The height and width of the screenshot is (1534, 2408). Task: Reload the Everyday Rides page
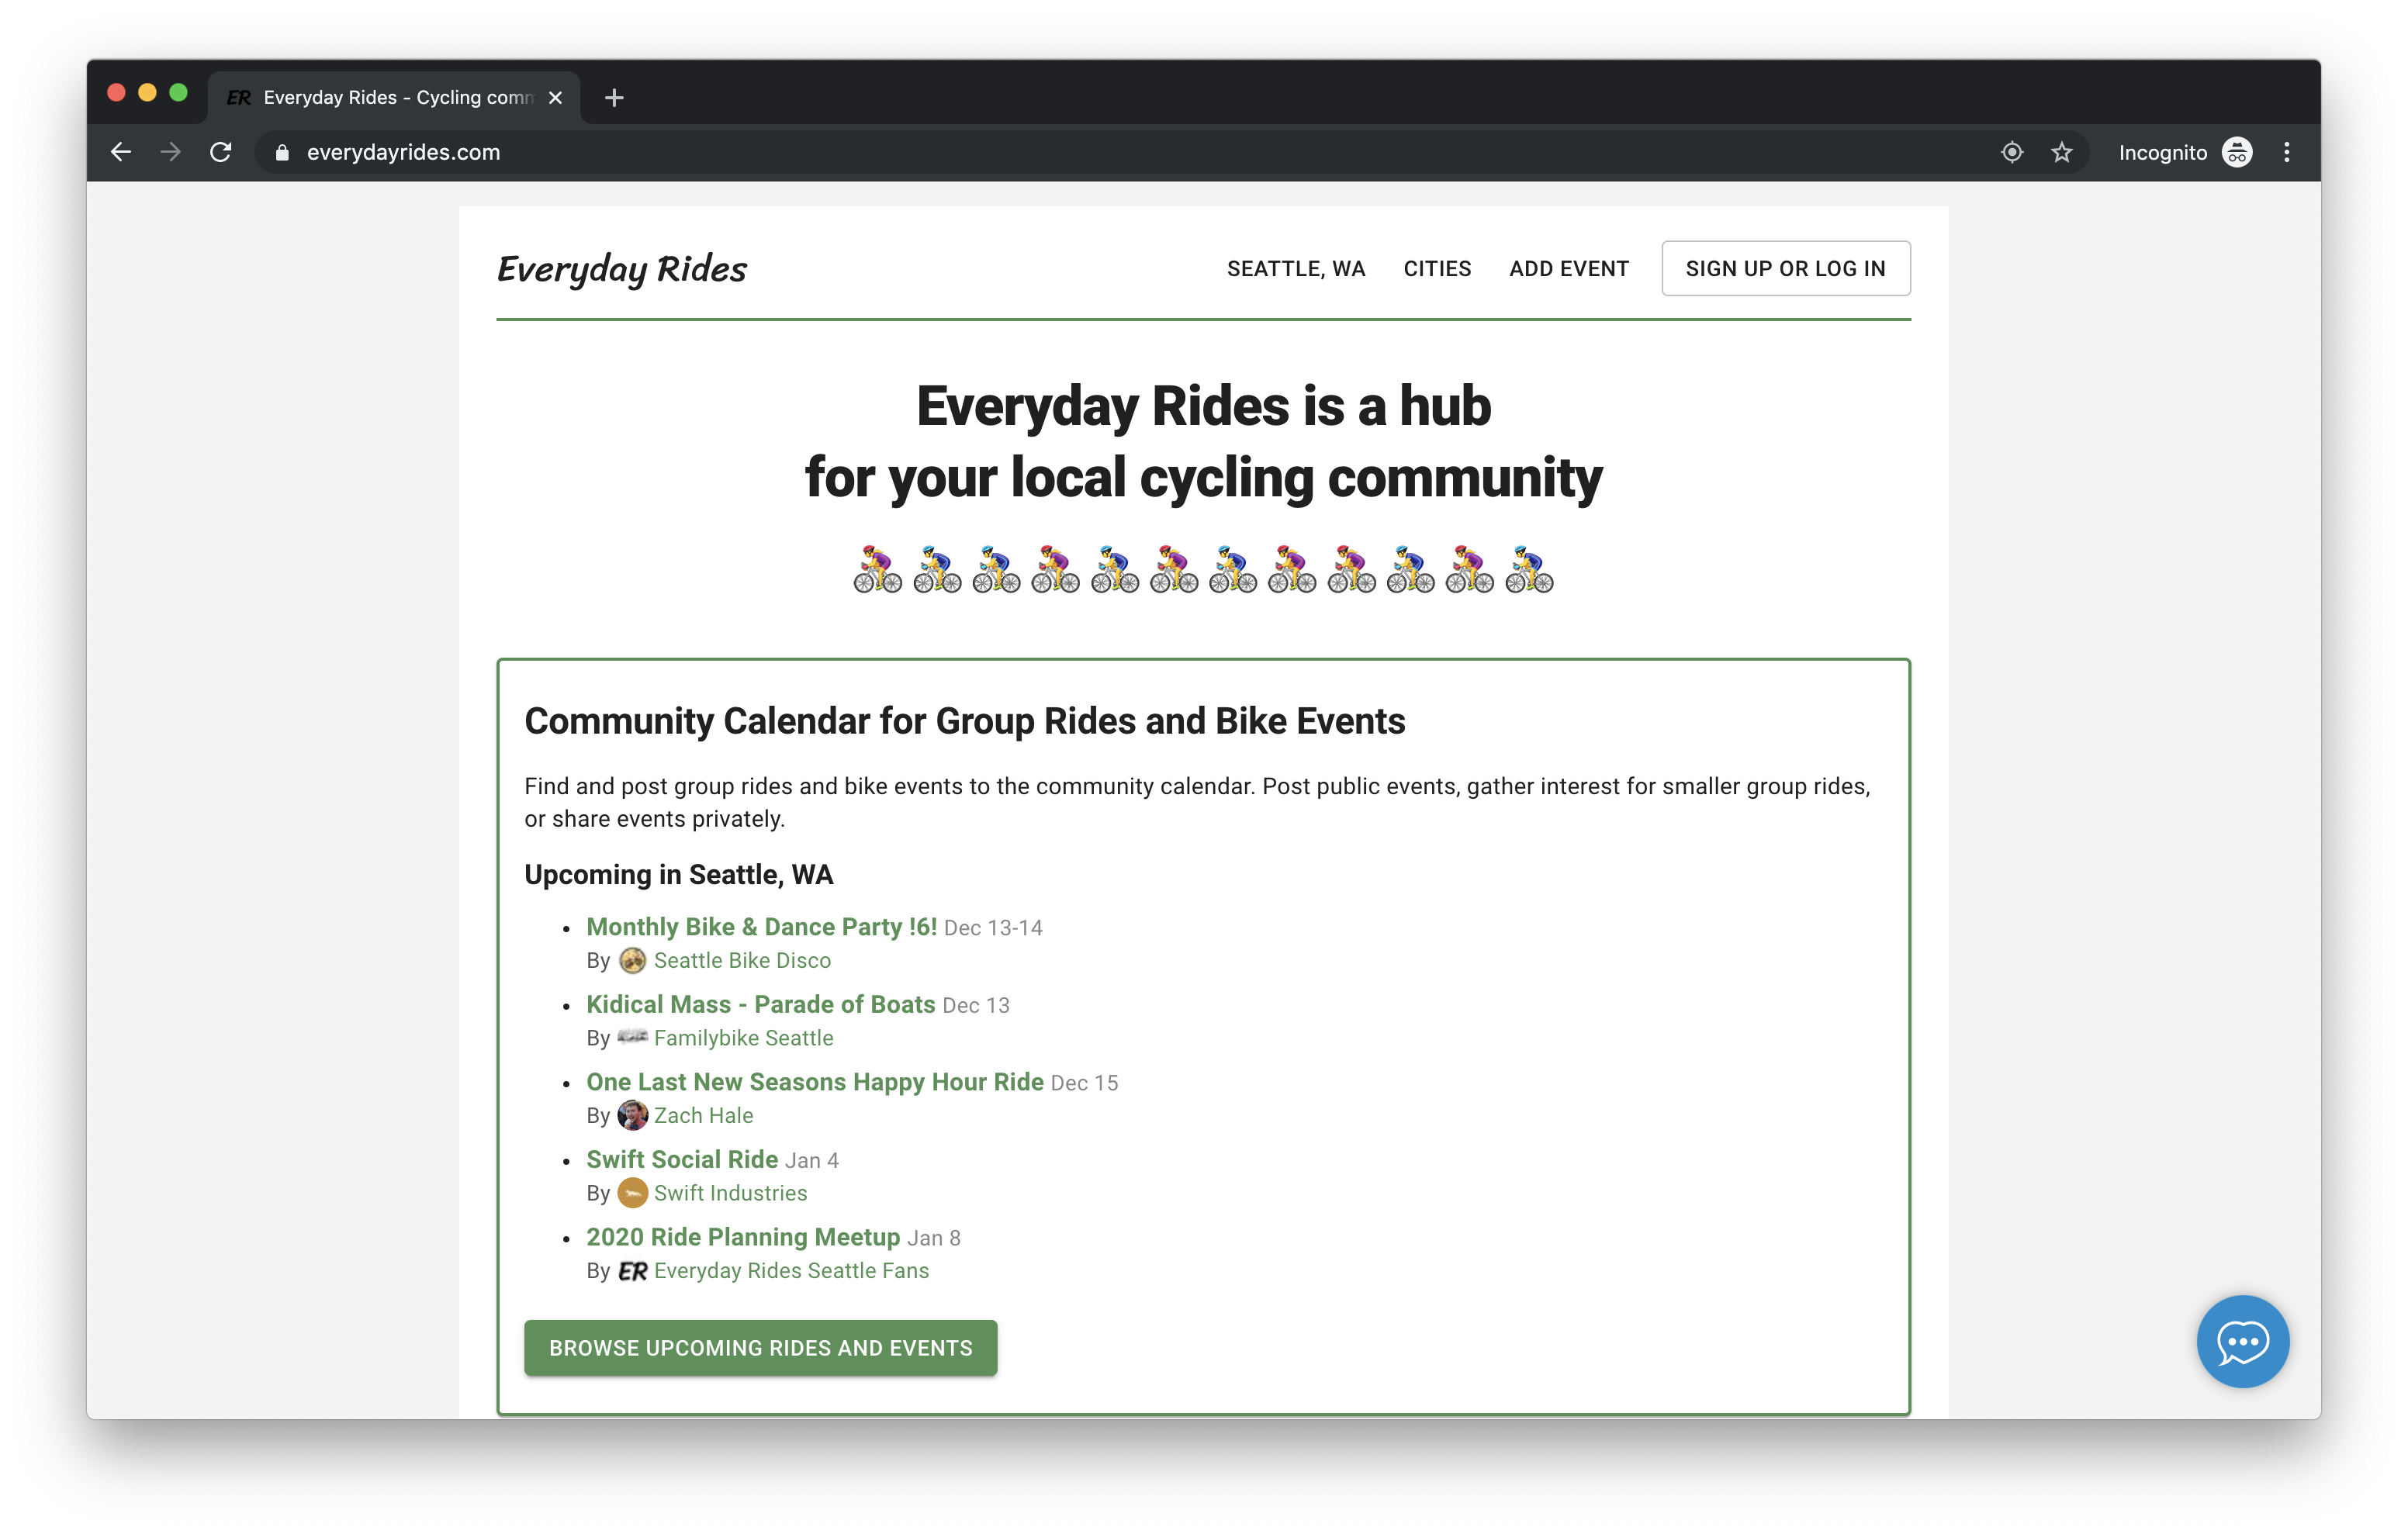[221, 152]
